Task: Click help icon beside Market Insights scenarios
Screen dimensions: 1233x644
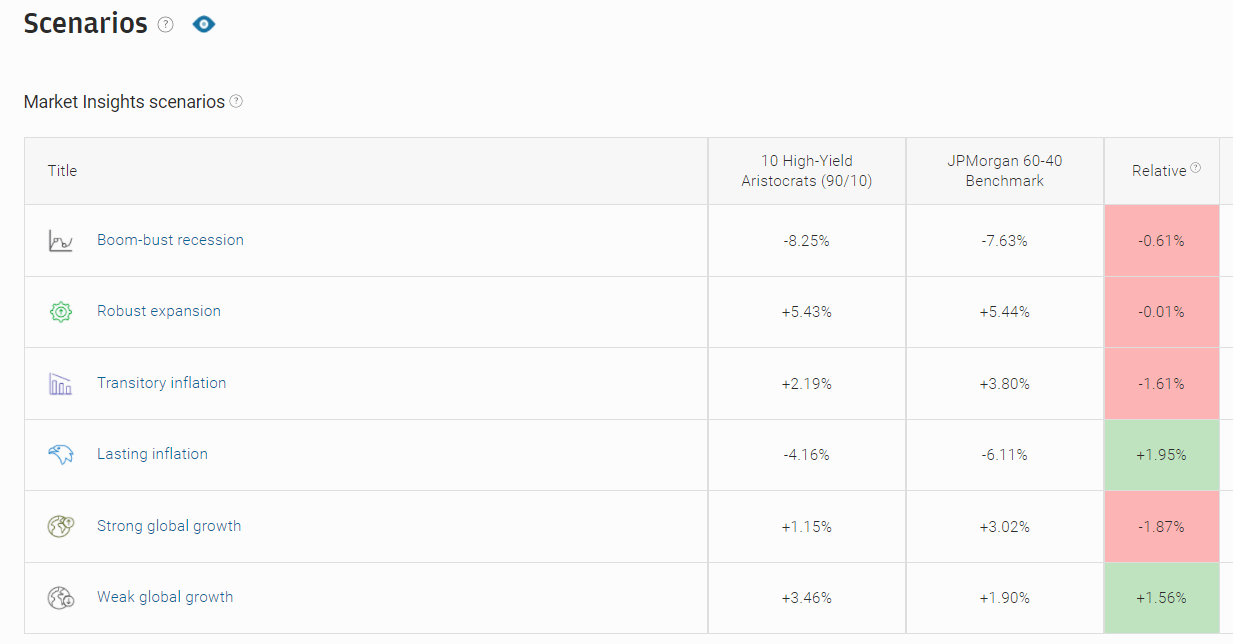Action: click(x=236, y=101)
